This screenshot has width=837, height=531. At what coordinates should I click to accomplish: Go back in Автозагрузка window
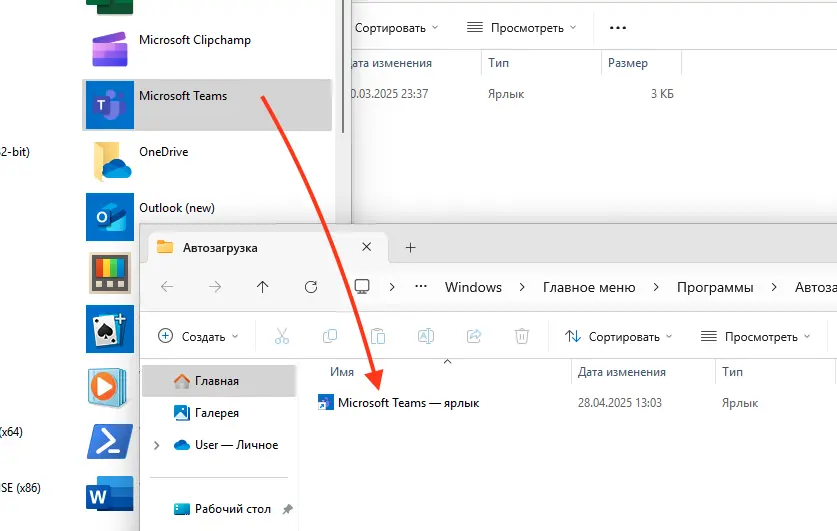(x=167, y=287)
